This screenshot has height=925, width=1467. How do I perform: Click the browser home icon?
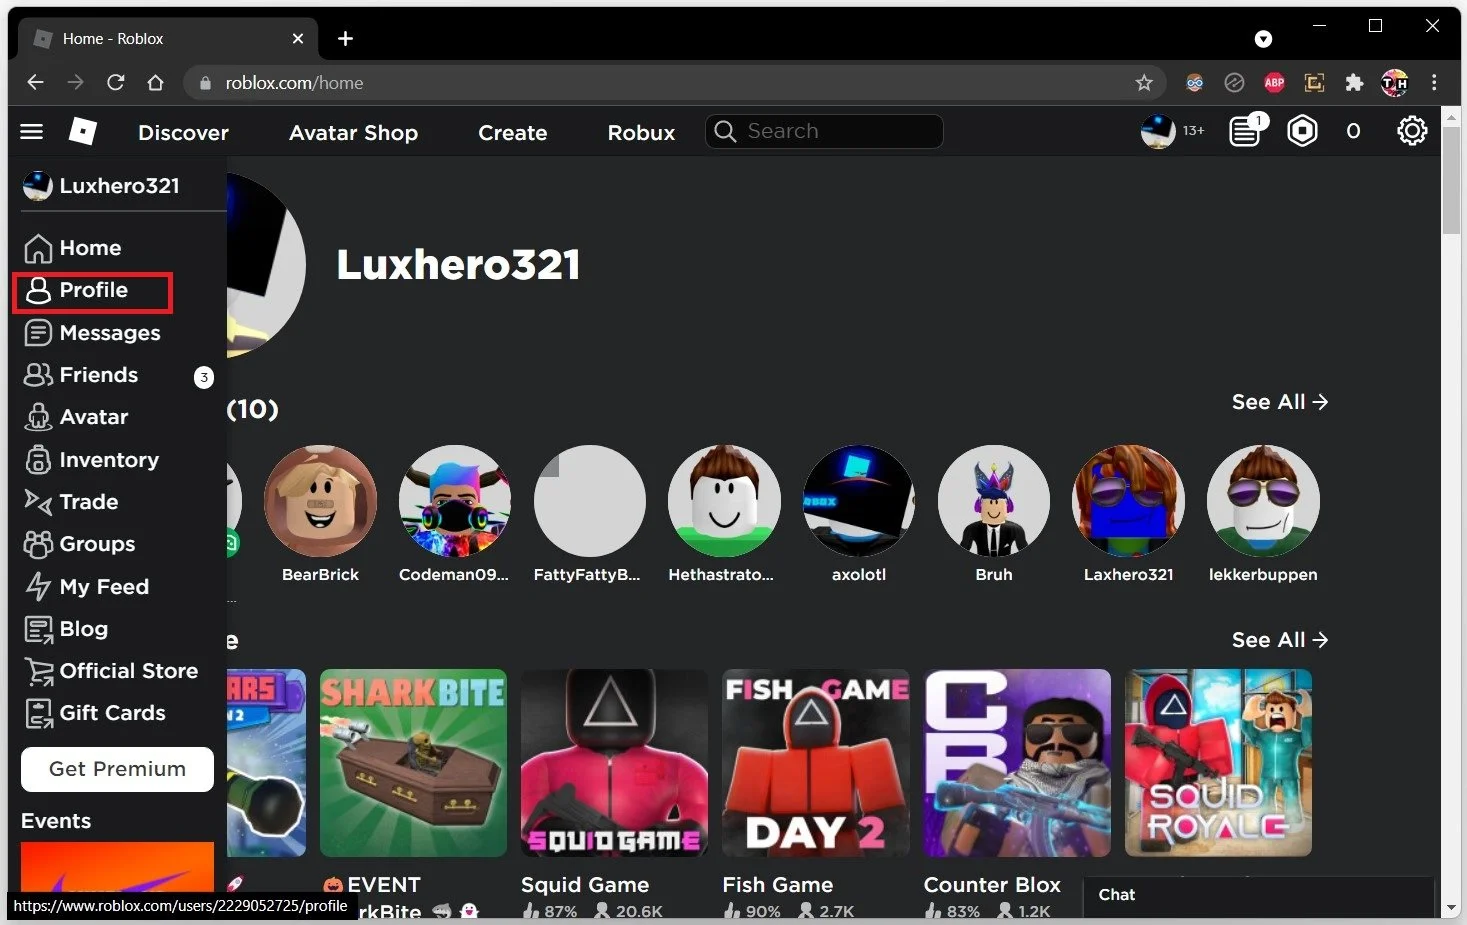coord(155,82)
